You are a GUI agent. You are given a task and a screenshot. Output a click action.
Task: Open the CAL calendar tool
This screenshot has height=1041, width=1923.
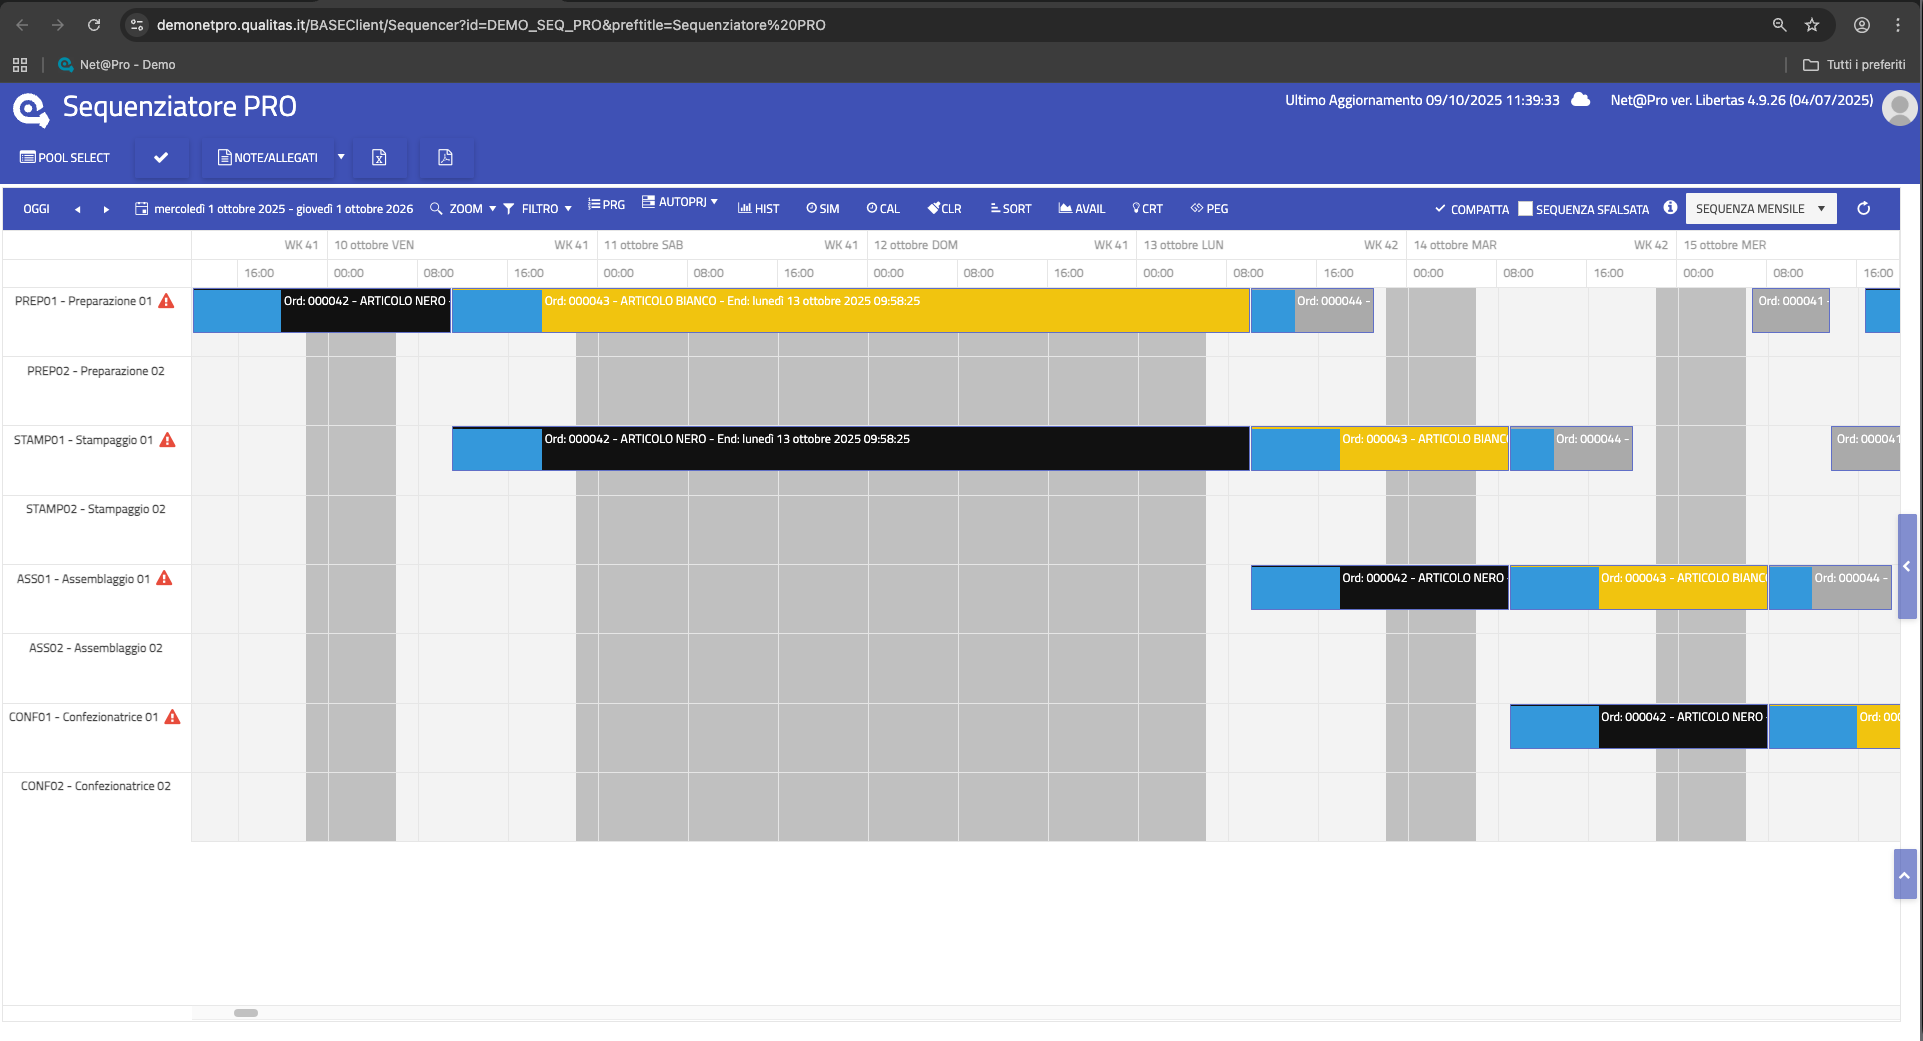(883, 209)
